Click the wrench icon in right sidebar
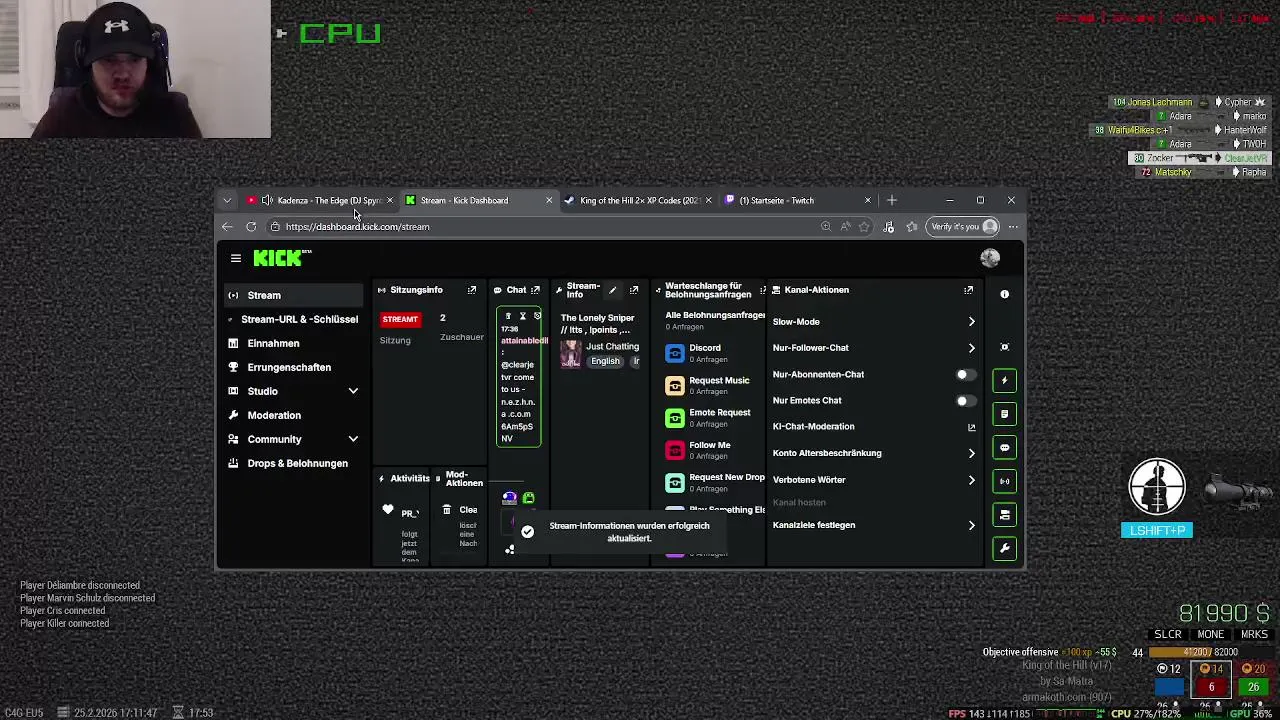 [1005, 548]
